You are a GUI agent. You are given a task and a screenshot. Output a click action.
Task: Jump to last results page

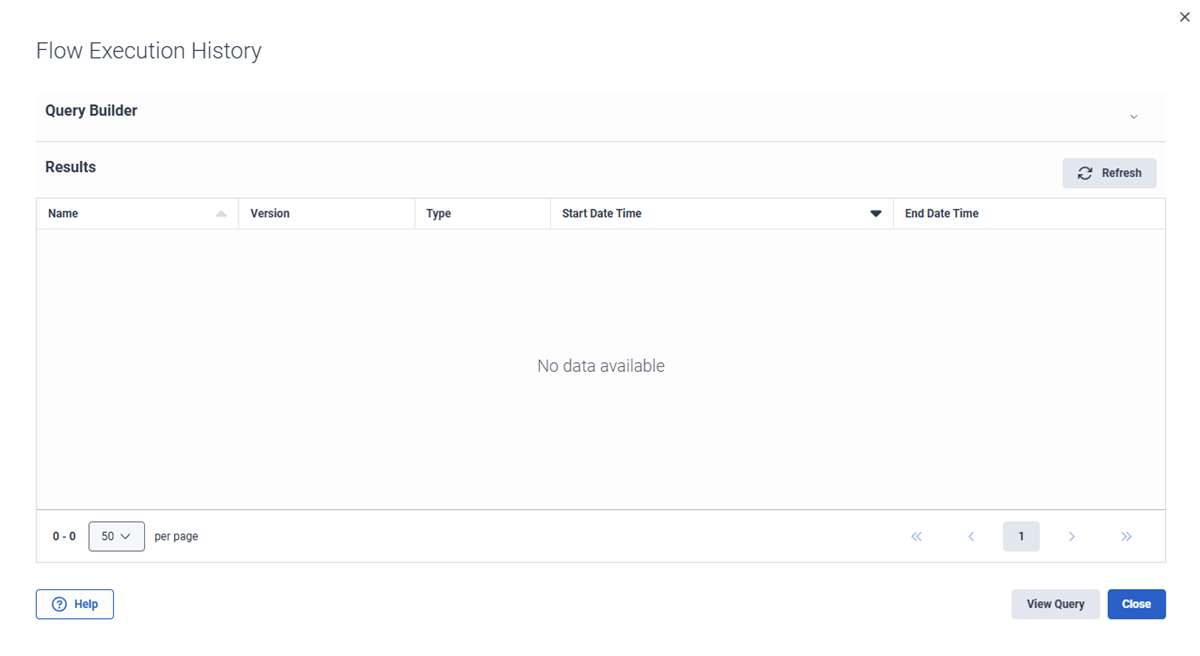pos(1126,537)
